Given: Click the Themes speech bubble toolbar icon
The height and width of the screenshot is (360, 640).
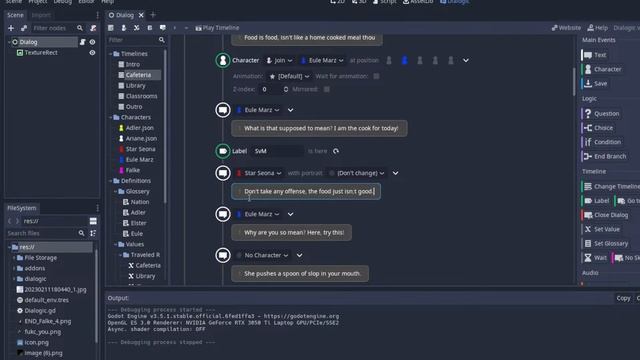Looking at the screenshot, I should 163,28.
